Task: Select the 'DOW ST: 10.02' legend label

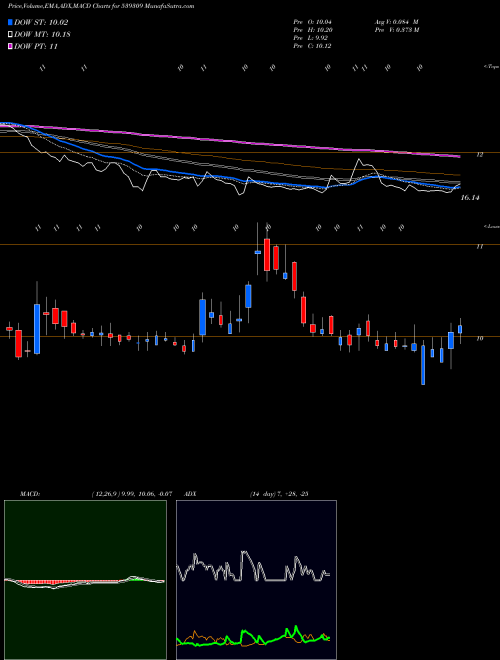Action: 41,22
